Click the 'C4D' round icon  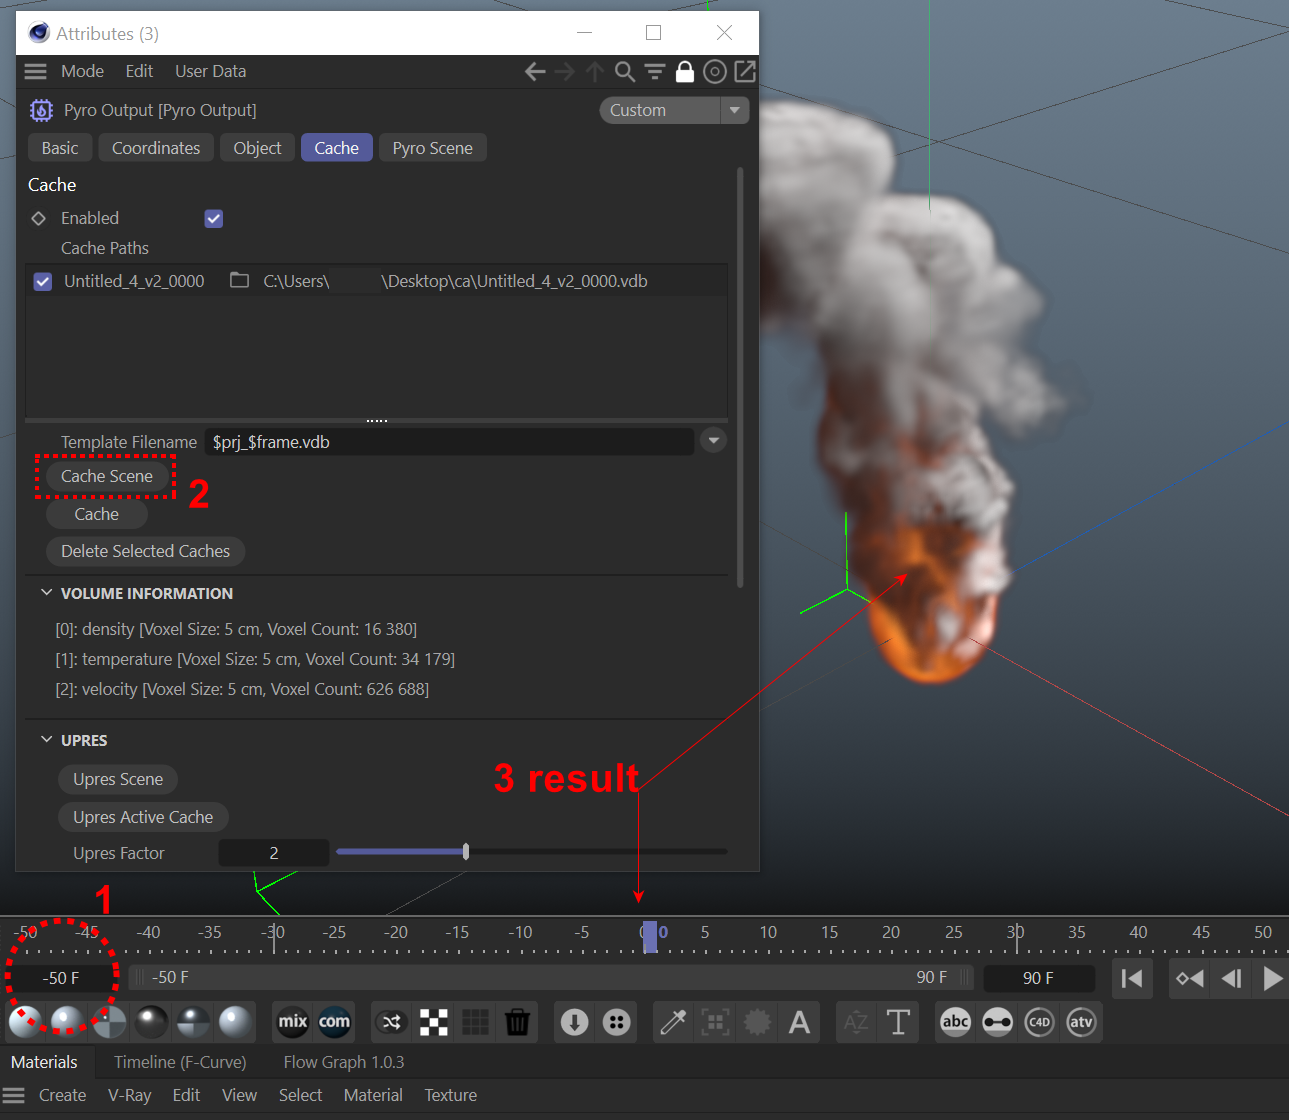click(1040, 1022)
